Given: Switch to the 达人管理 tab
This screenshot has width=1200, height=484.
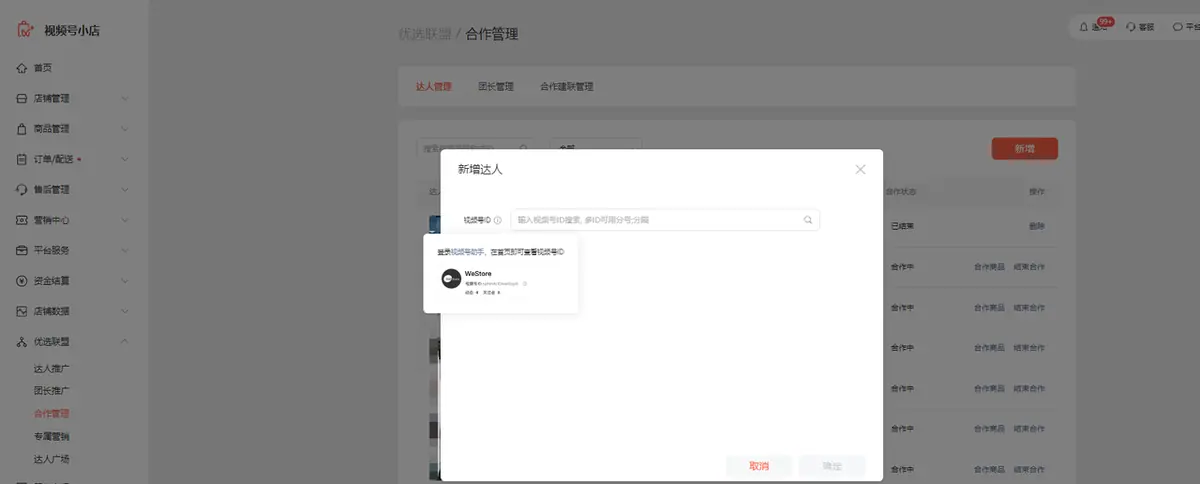Looking at the screenshot, I should pos(434,87).
